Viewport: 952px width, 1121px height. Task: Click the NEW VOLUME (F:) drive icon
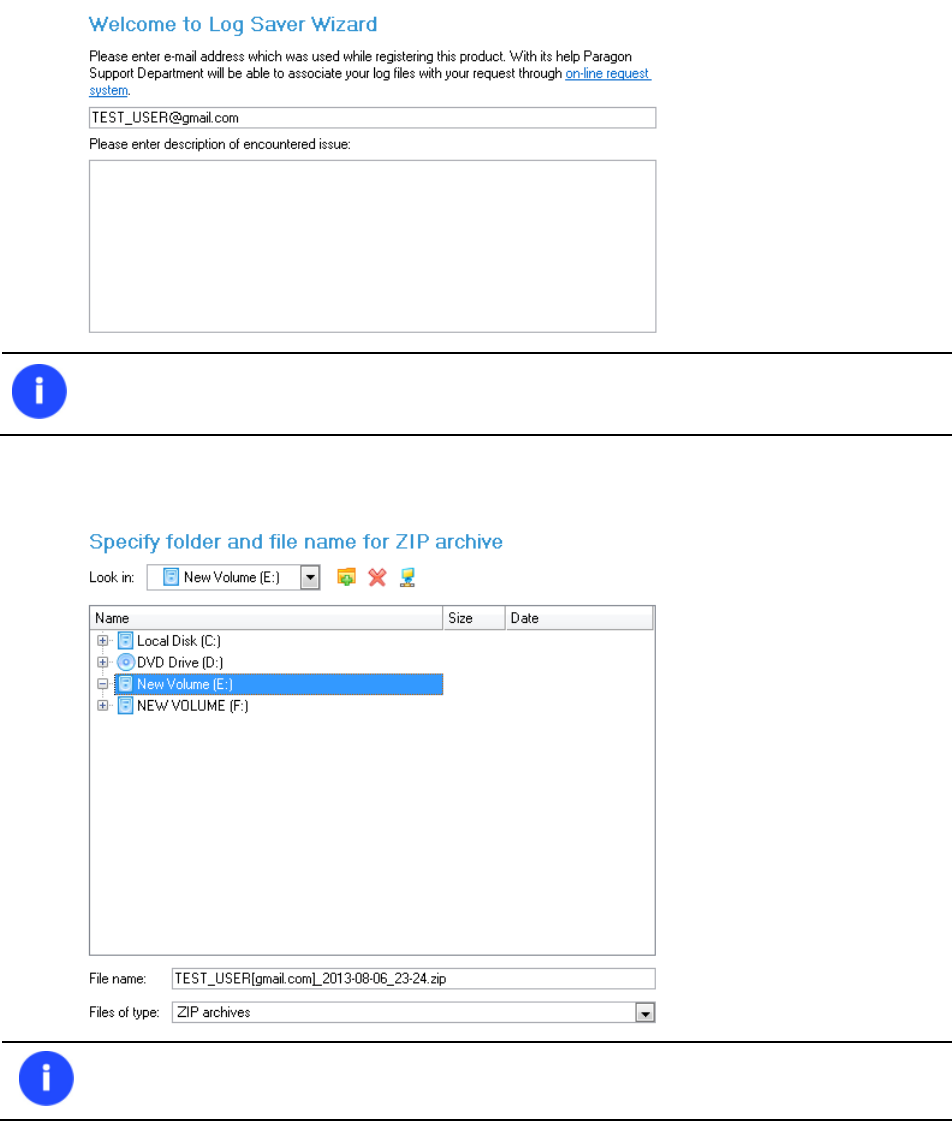tap(126, 706)
